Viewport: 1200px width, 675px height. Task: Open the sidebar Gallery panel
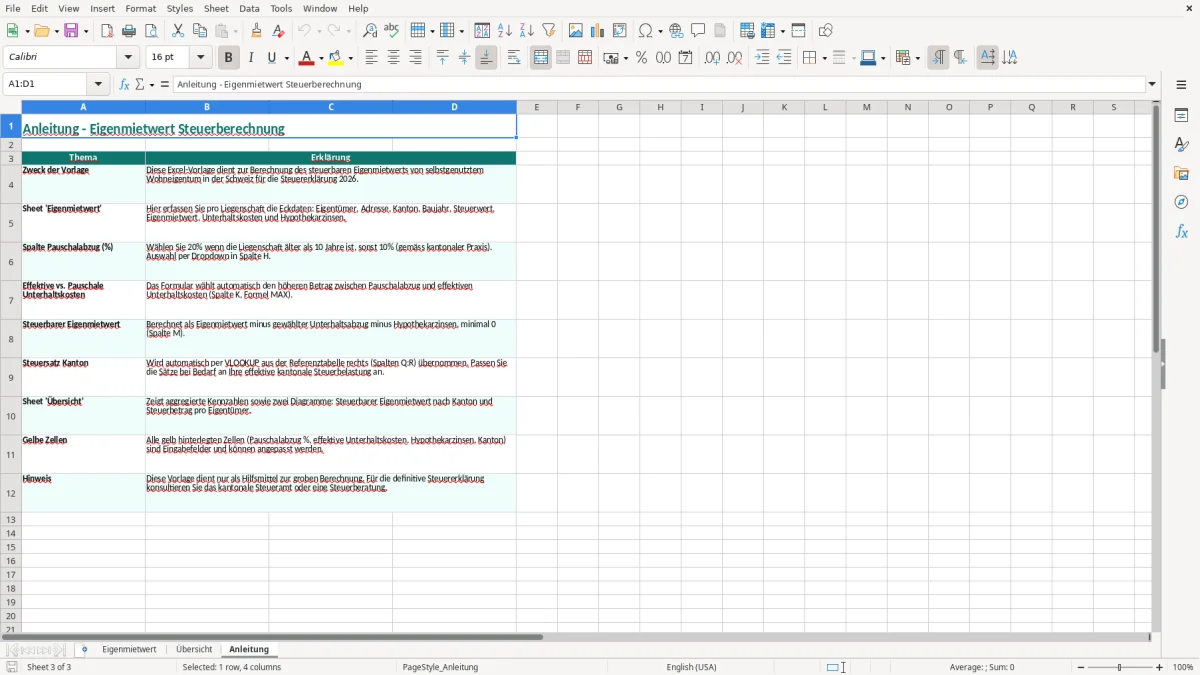click(x=1181, y=173)
